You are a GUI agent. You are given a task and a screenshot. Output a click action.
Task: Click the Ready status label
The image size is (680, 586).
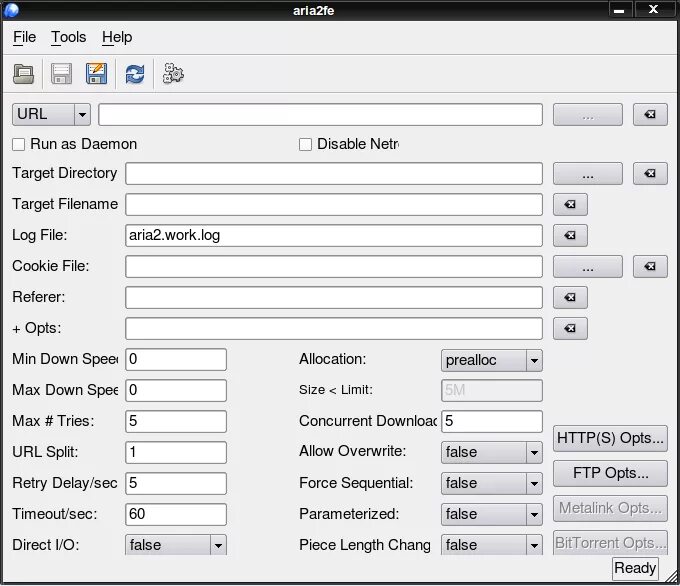pos(635,568)
